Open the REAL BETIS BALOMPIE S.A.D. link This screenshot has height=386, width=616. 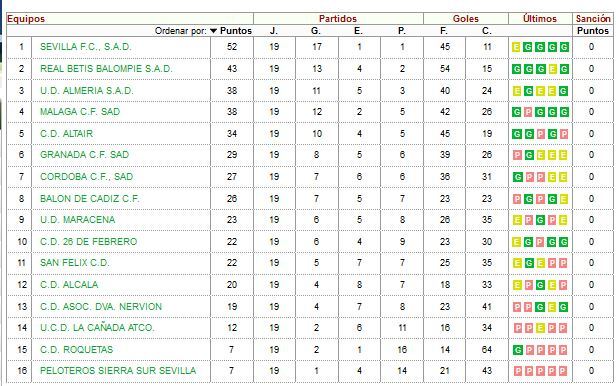point(106,69)
